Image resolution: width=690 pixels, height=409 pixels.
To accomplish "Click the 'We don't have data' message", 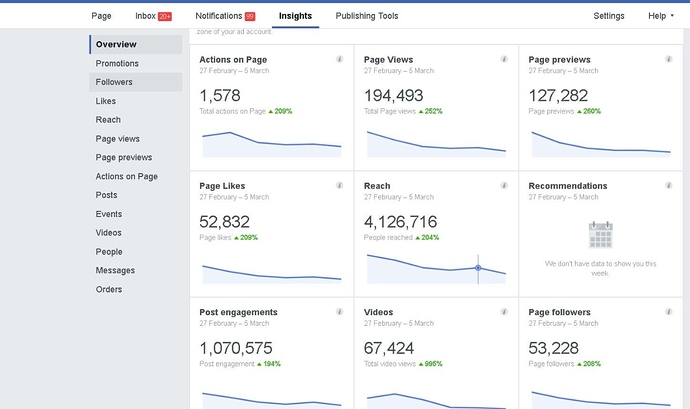I will 601,269.
